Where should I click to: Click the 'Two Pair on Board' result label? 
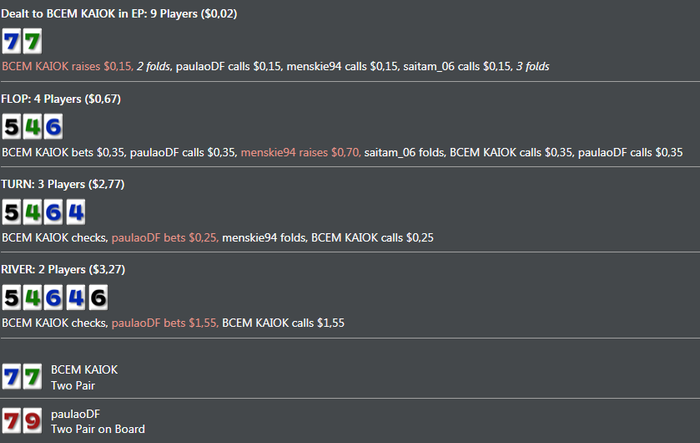point(98,429)
